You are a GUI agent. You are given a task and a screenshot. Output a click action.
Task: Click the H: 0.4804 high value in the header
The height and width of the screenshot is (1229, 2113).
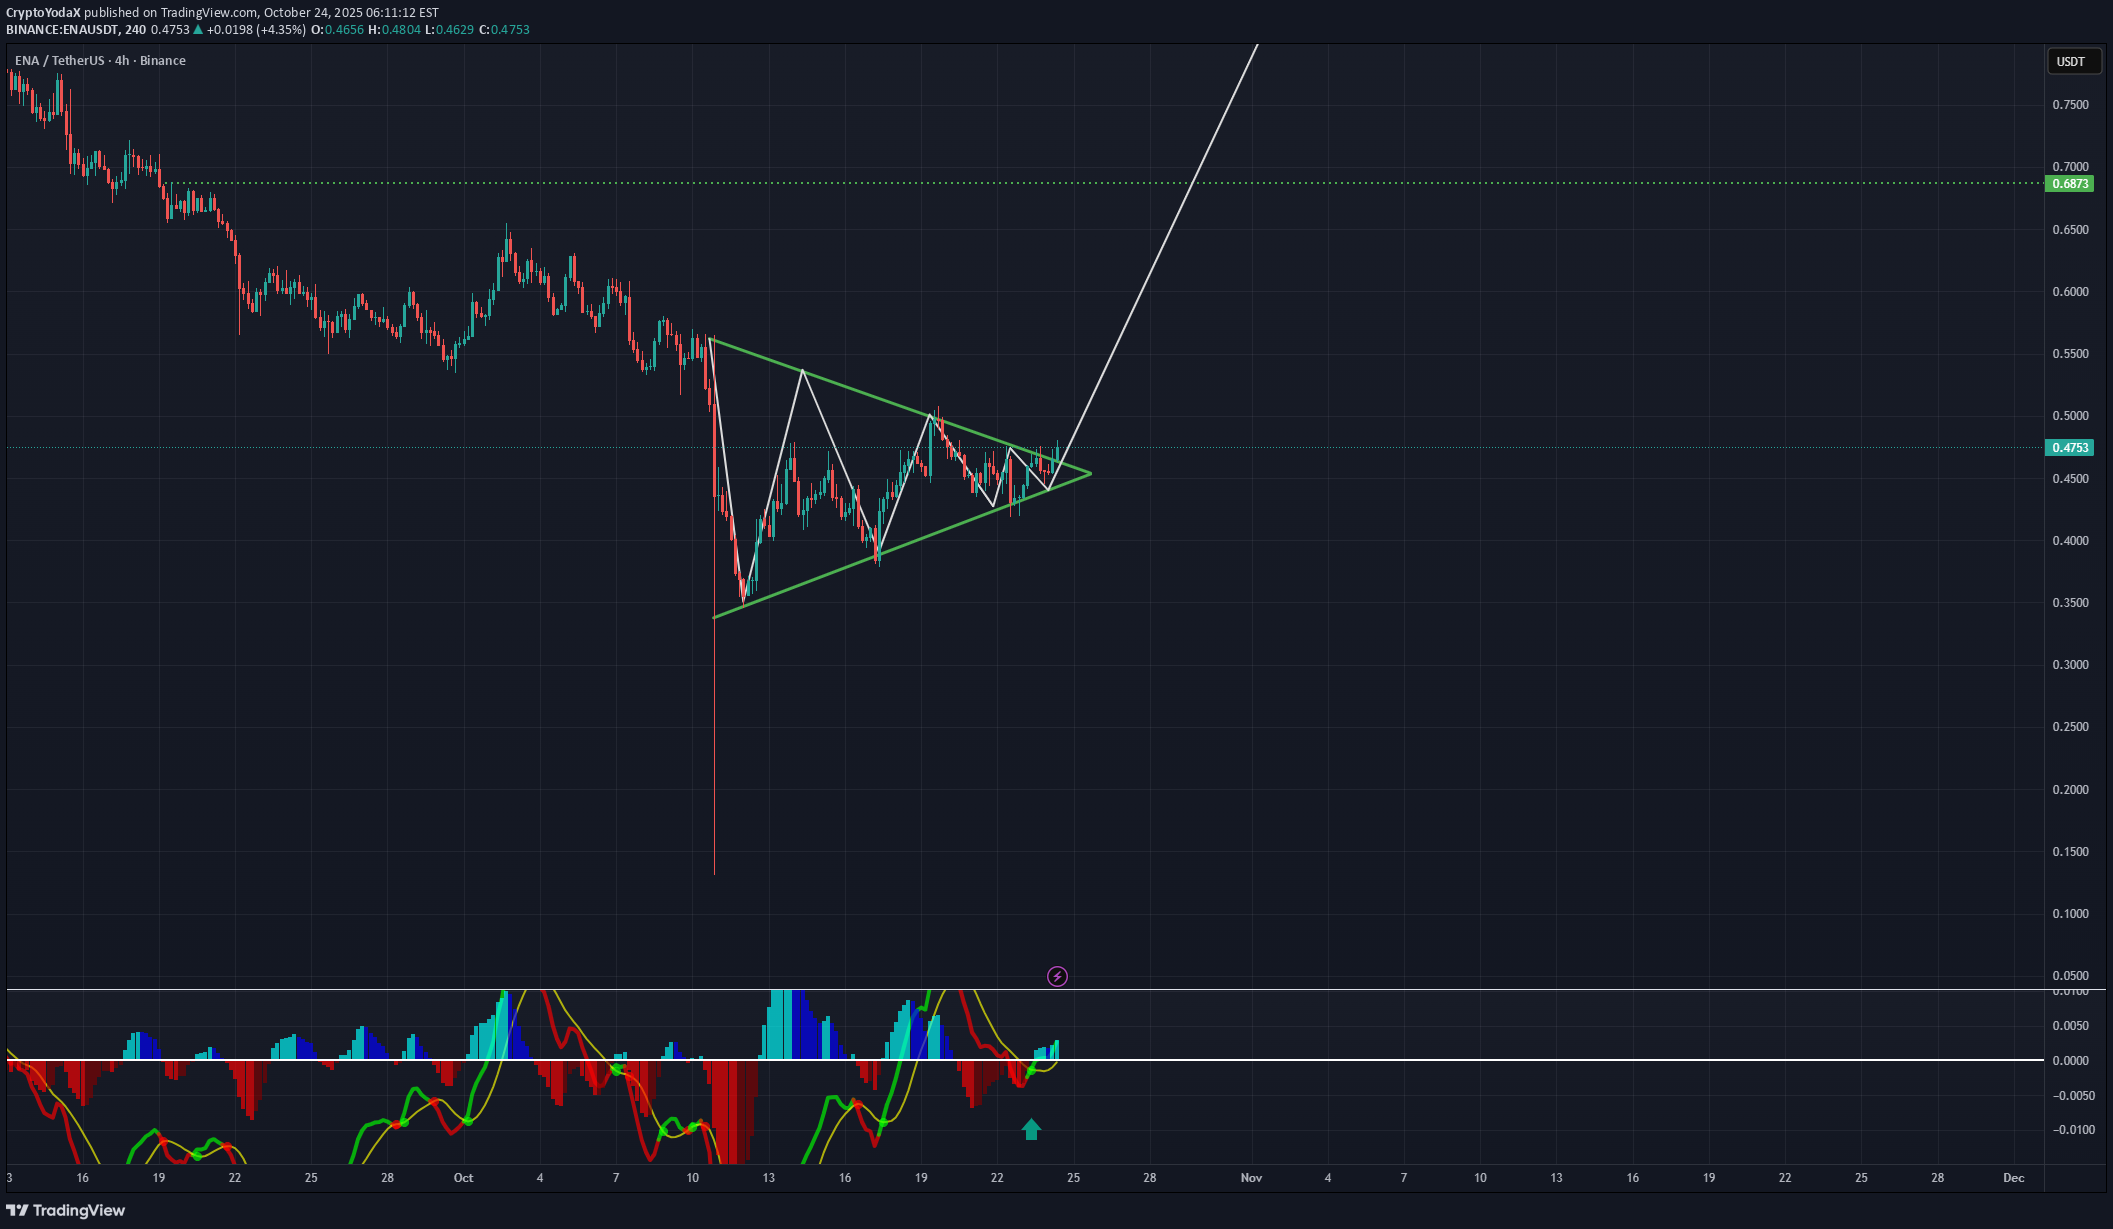(395, 29)
